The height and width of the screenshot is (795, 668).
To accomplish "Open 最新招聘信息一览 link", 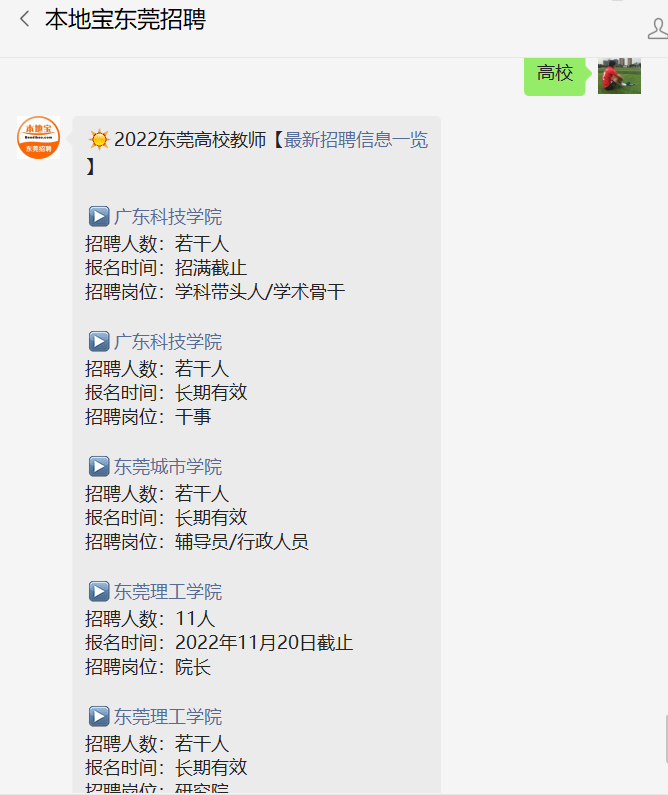I will tap(356, 140).
